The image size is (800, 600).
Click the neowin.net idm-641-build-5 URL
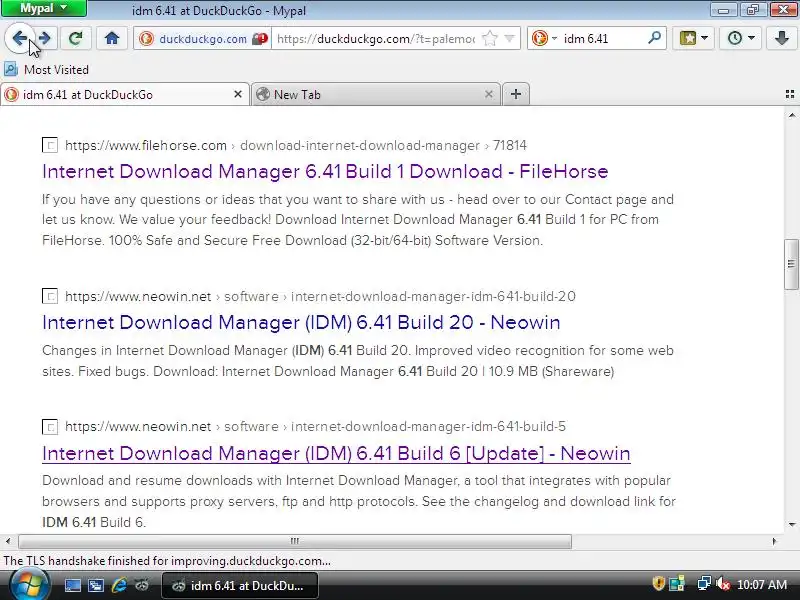(315, 427)
